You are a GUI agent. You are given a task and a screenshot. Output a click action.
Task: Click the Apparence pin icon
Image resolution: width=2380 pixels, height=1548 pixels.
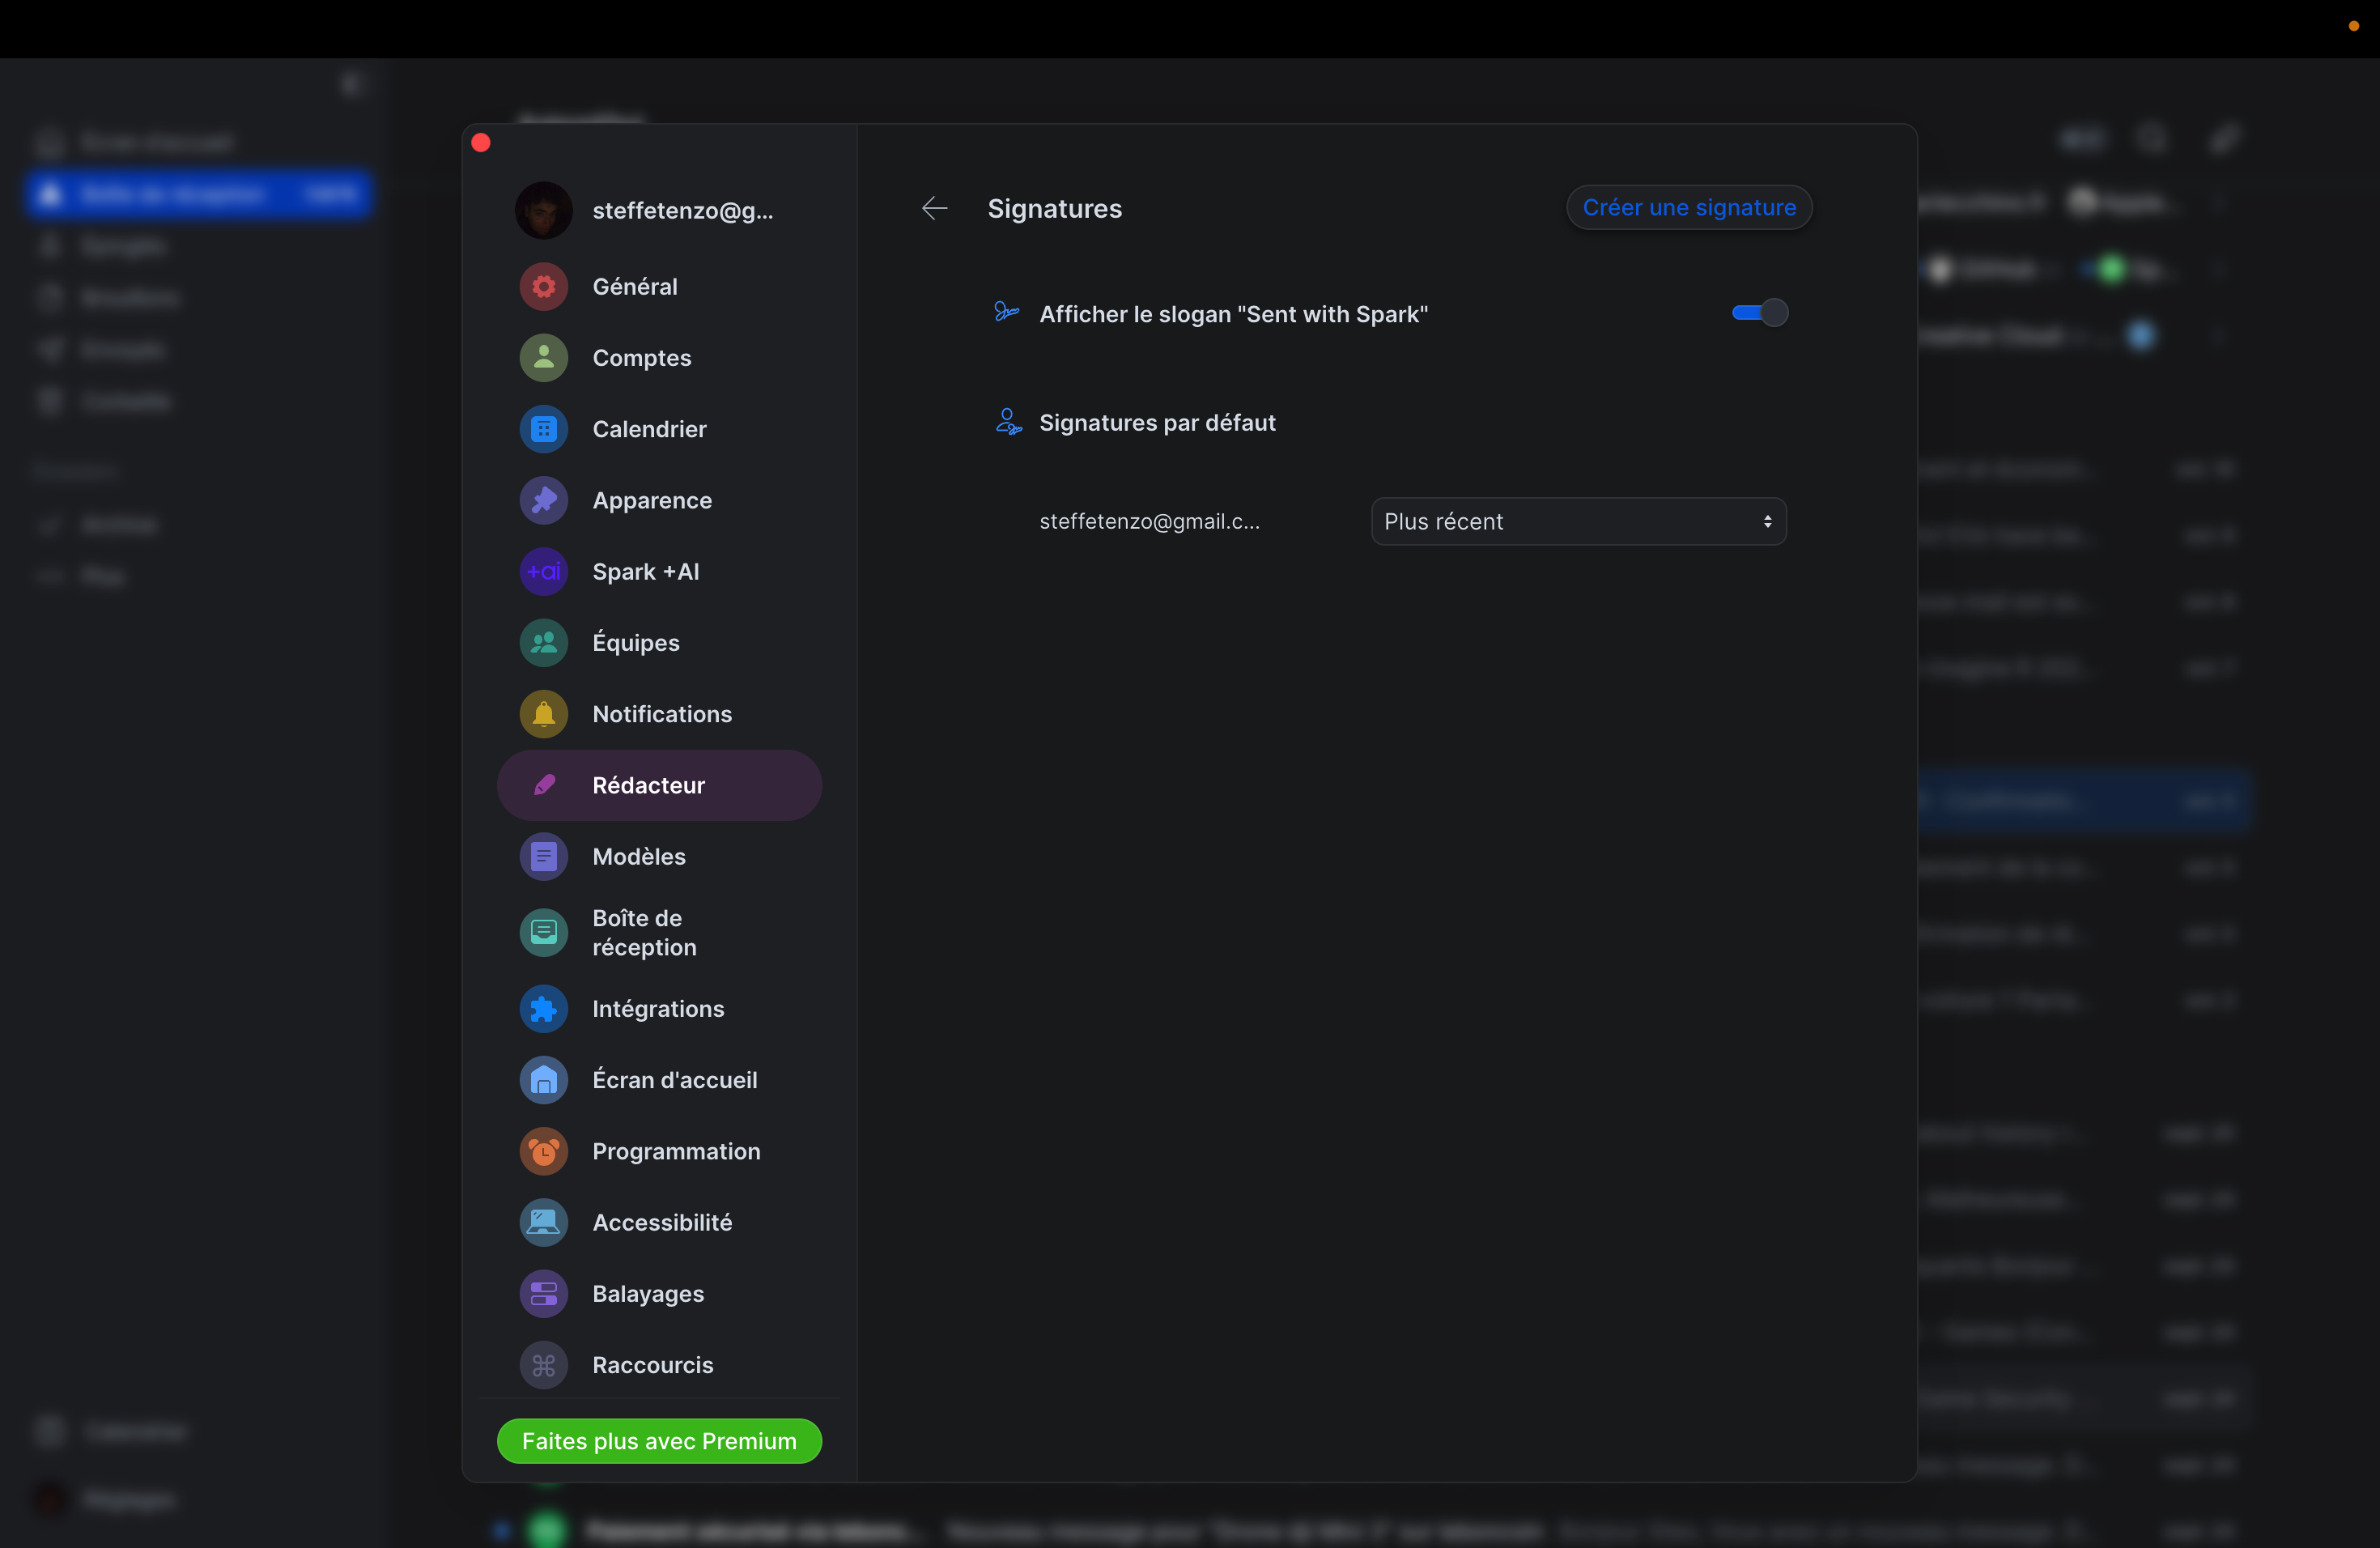(543, 500)
